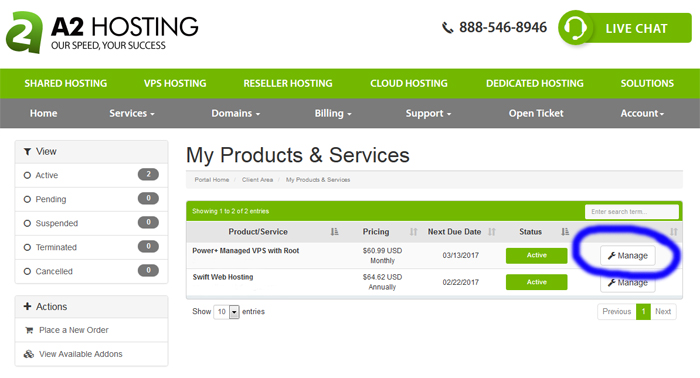The width and height of the screenshot is (700, 378).
Task: Go to the Open Ticket menu item
Action: 536,113
